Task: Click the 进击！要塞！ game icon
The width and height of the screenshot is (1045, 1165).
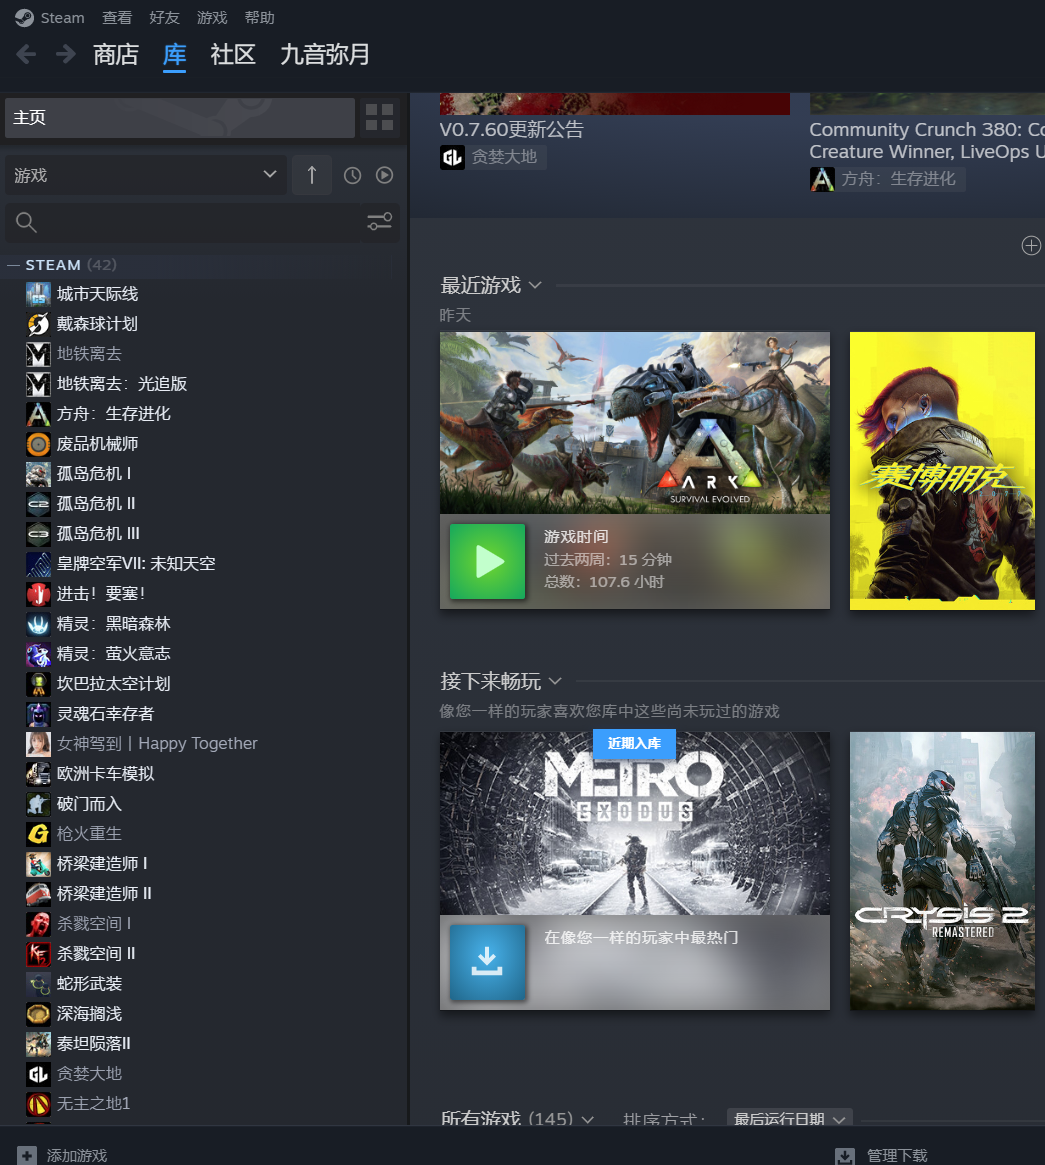Action: coord(39,594)
